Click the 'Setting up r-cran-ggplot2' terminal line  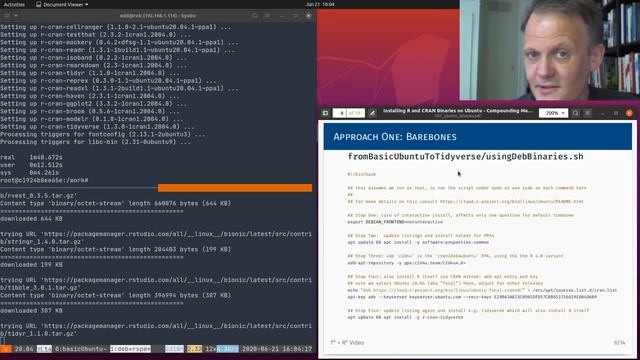93,104
